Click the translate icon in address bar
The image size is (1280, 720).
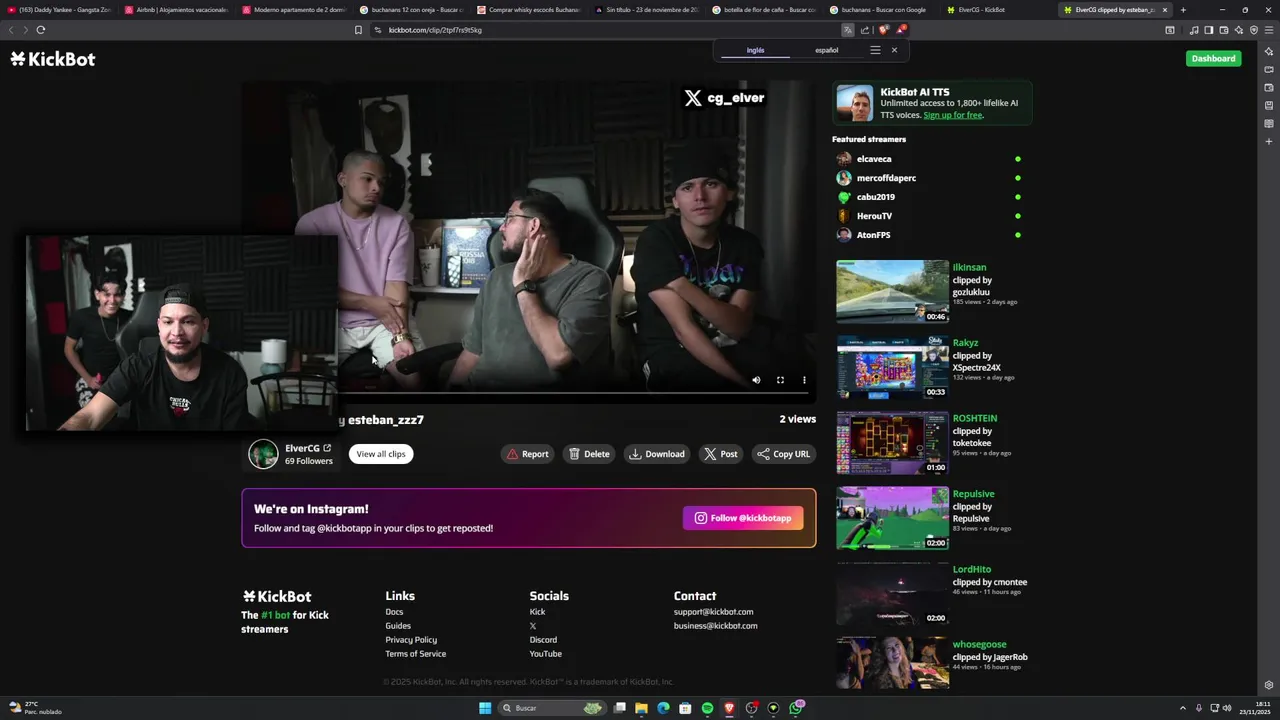pos(848,30)
